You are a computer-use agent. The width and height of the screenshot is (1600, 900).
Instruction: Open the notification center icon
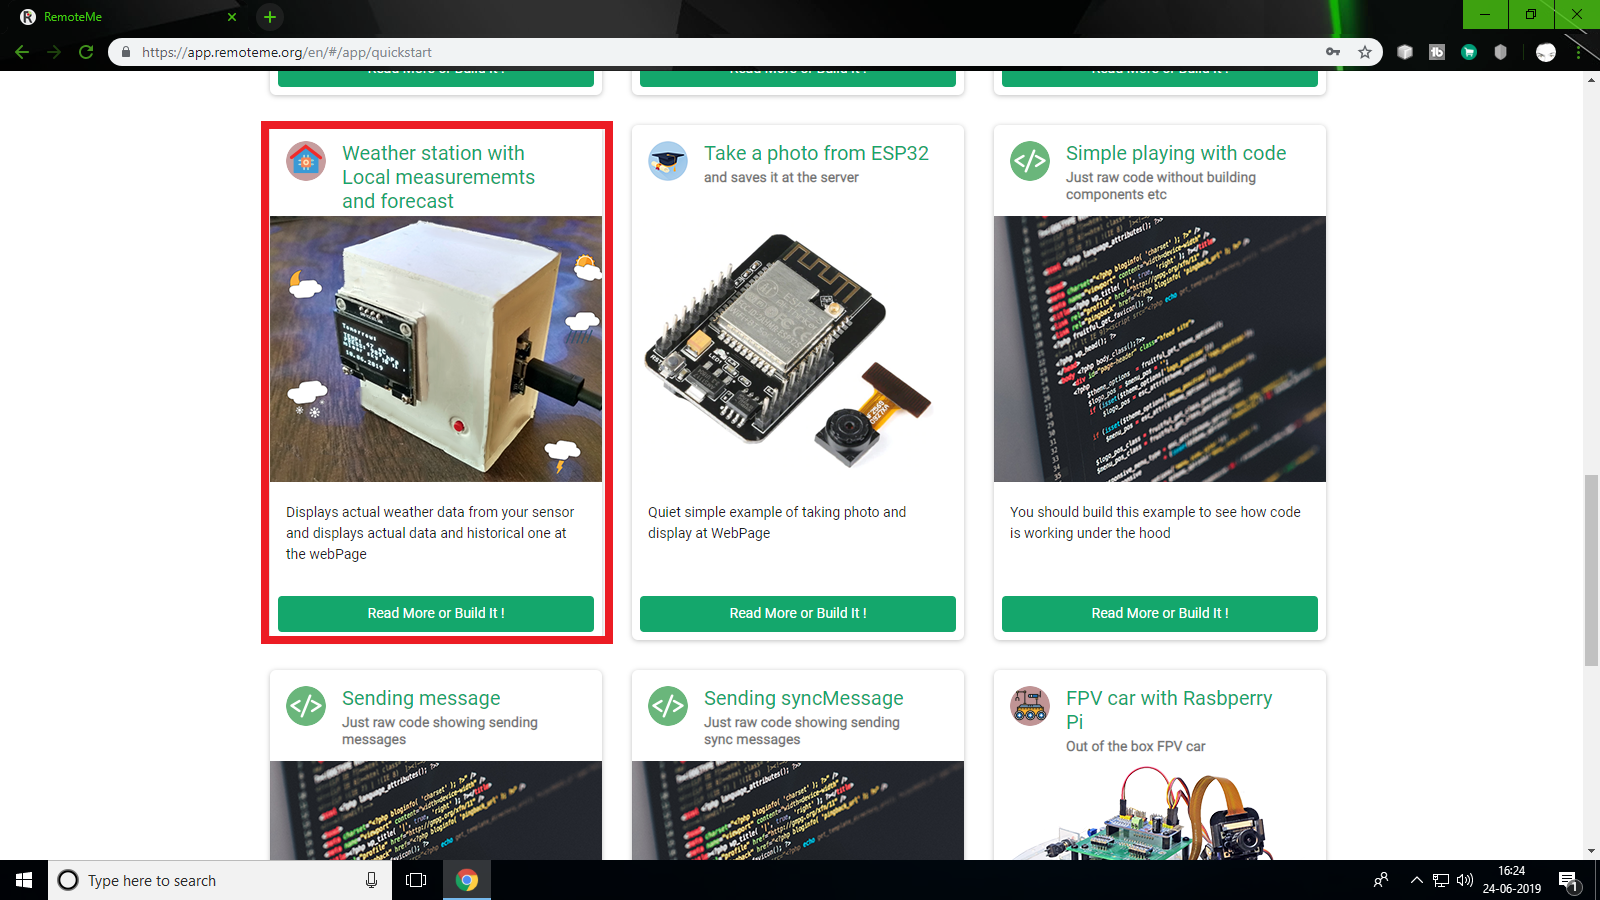(1568, 881)
